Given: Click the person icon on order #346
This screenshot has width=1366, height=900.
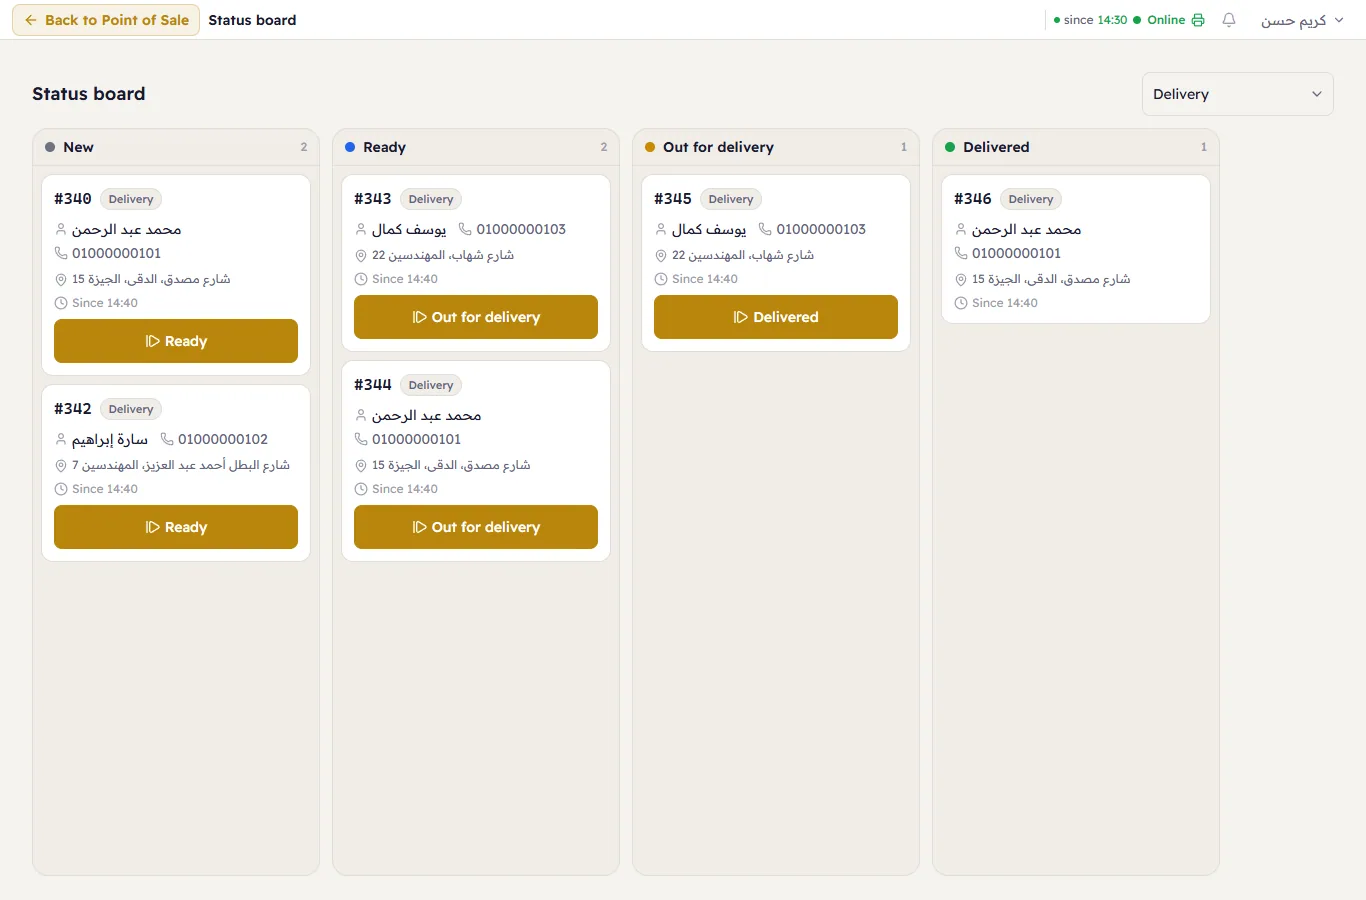Looking at the screenshot, I should (x=961, y=229).
